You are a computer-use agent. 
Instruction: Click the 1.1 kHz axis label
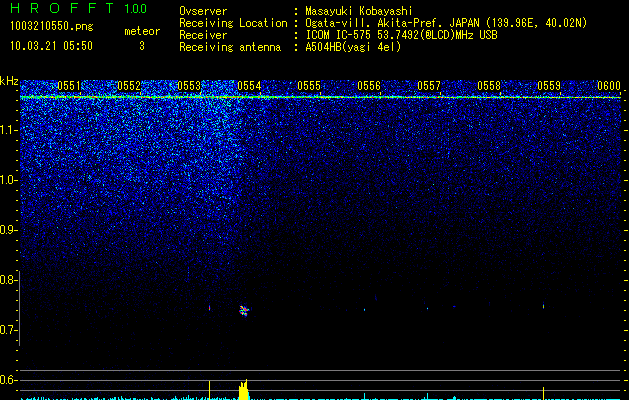[x=8, y=130]
